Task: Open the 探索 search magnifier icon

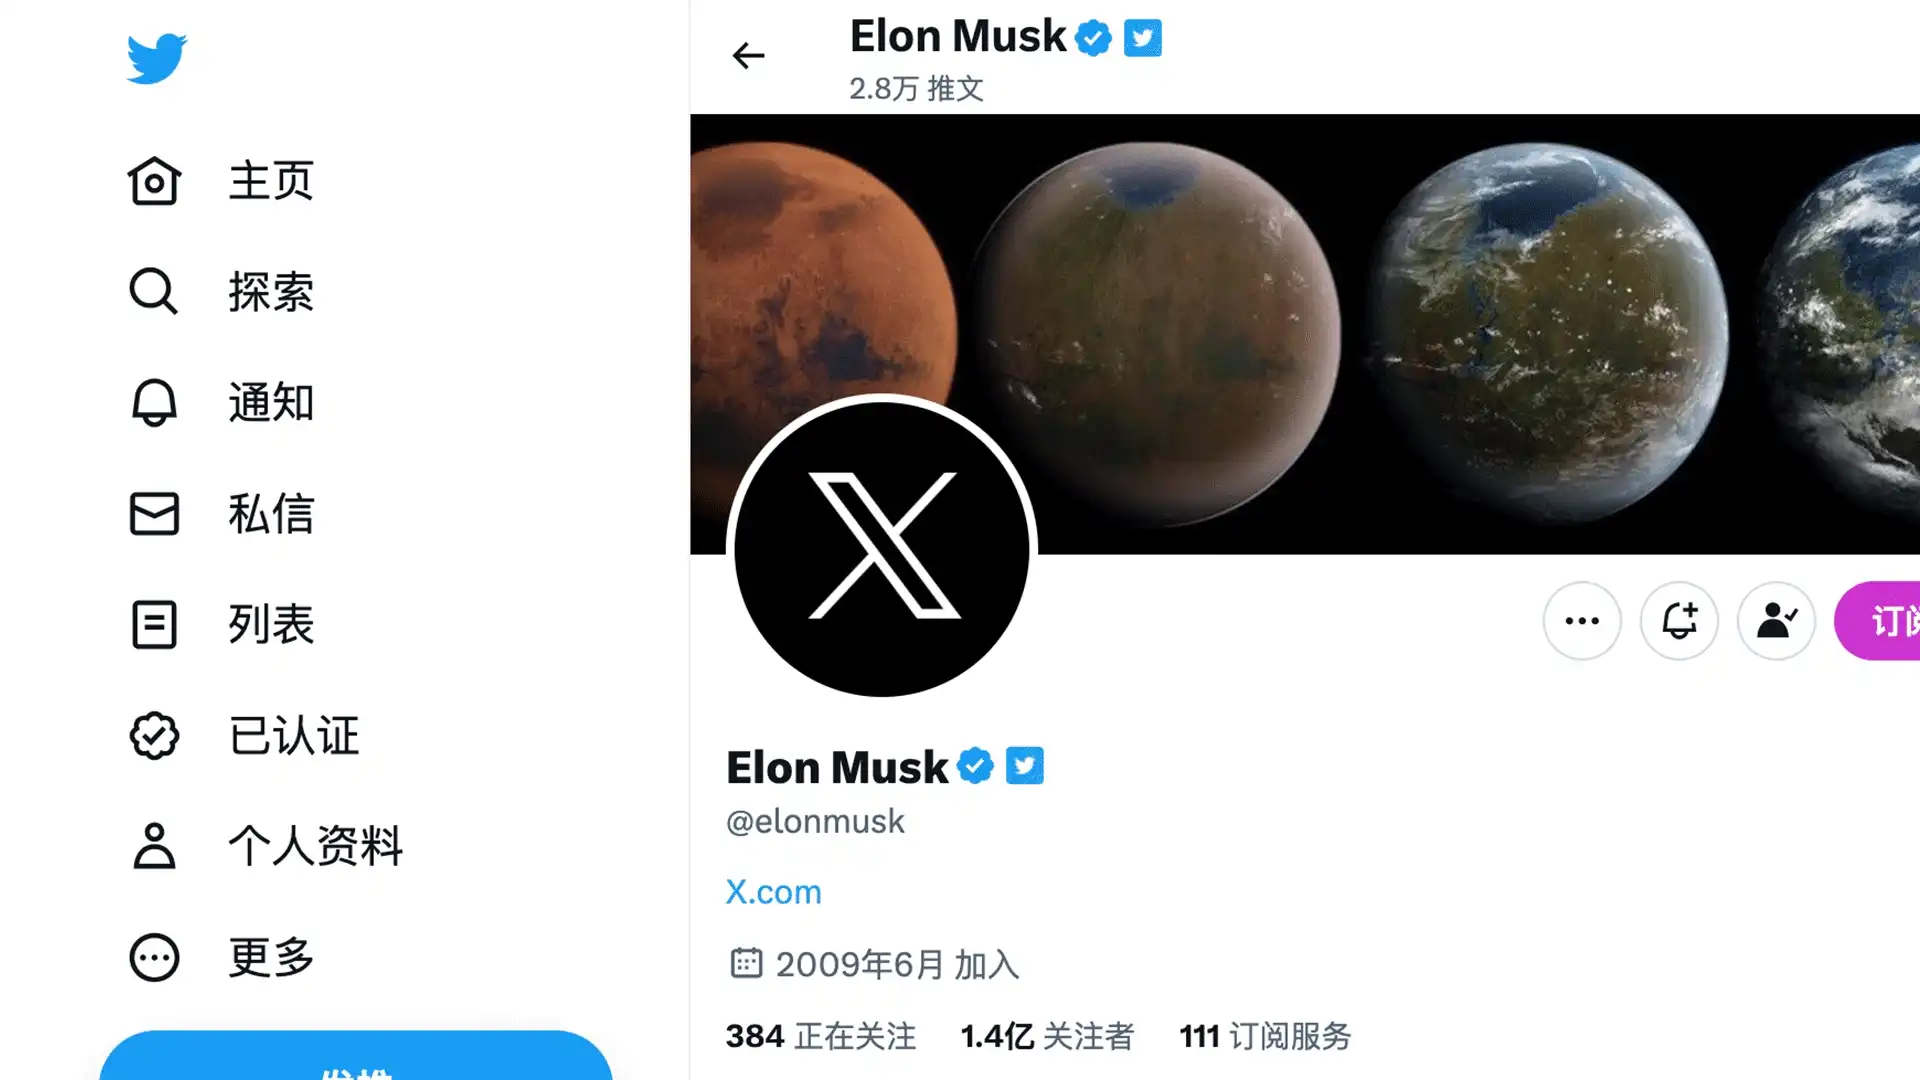Action: tap(154, 291)
